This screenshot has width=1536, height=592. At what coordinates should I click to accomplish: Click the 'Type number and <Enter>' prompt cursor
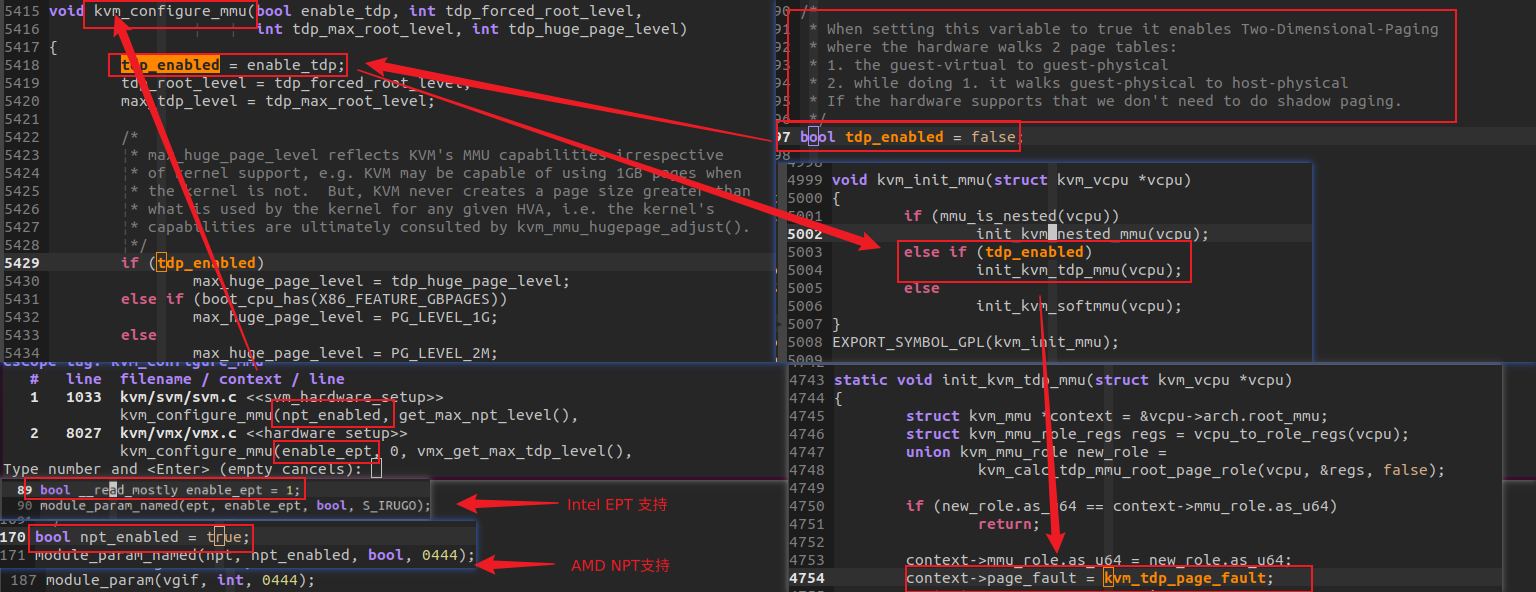point(376,469)
